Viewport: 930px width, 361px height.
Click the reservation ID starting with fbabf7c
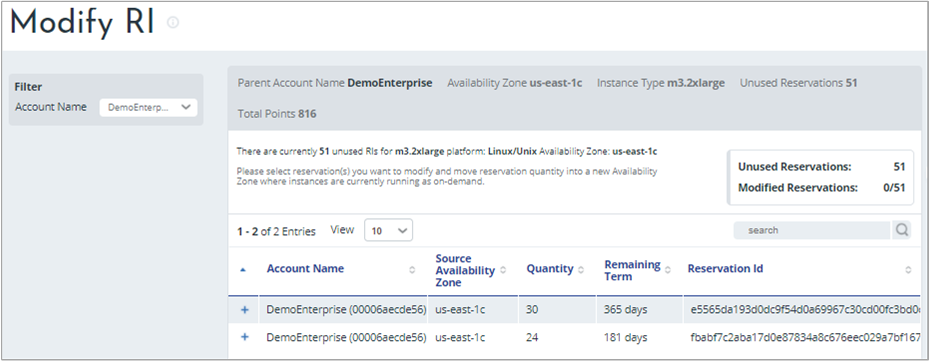tap(805, 337)
